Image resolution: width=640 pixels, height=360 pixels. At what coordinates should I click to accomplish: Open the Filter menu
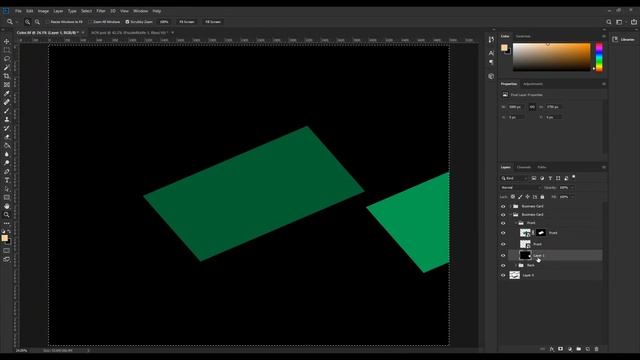(x=101, y=11)
